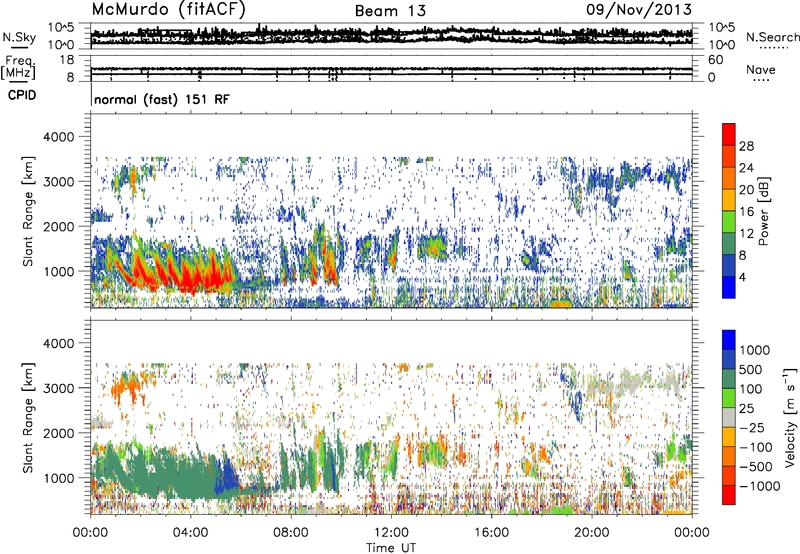Image resolution: width=800 pixels, height=554 pixels.
Task: Click the 'Freq. [MHz]' axis label
Action: pos(18,68)
